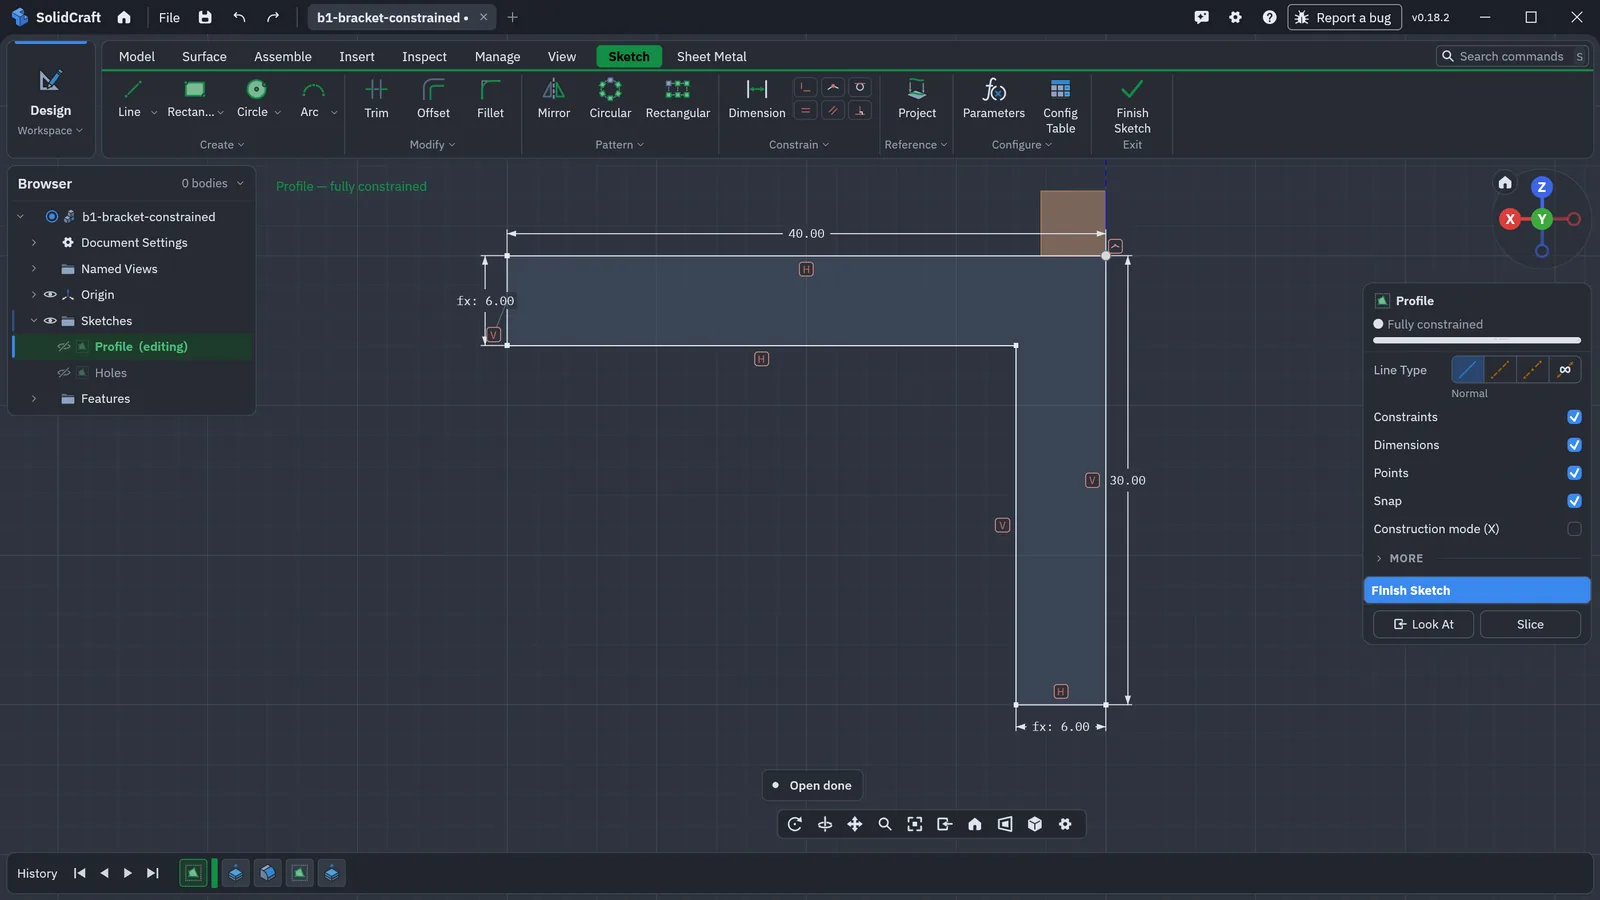The image size is (1600, 900).
Task: Toggle visibility eye for Origin
Action: (50, 295)
